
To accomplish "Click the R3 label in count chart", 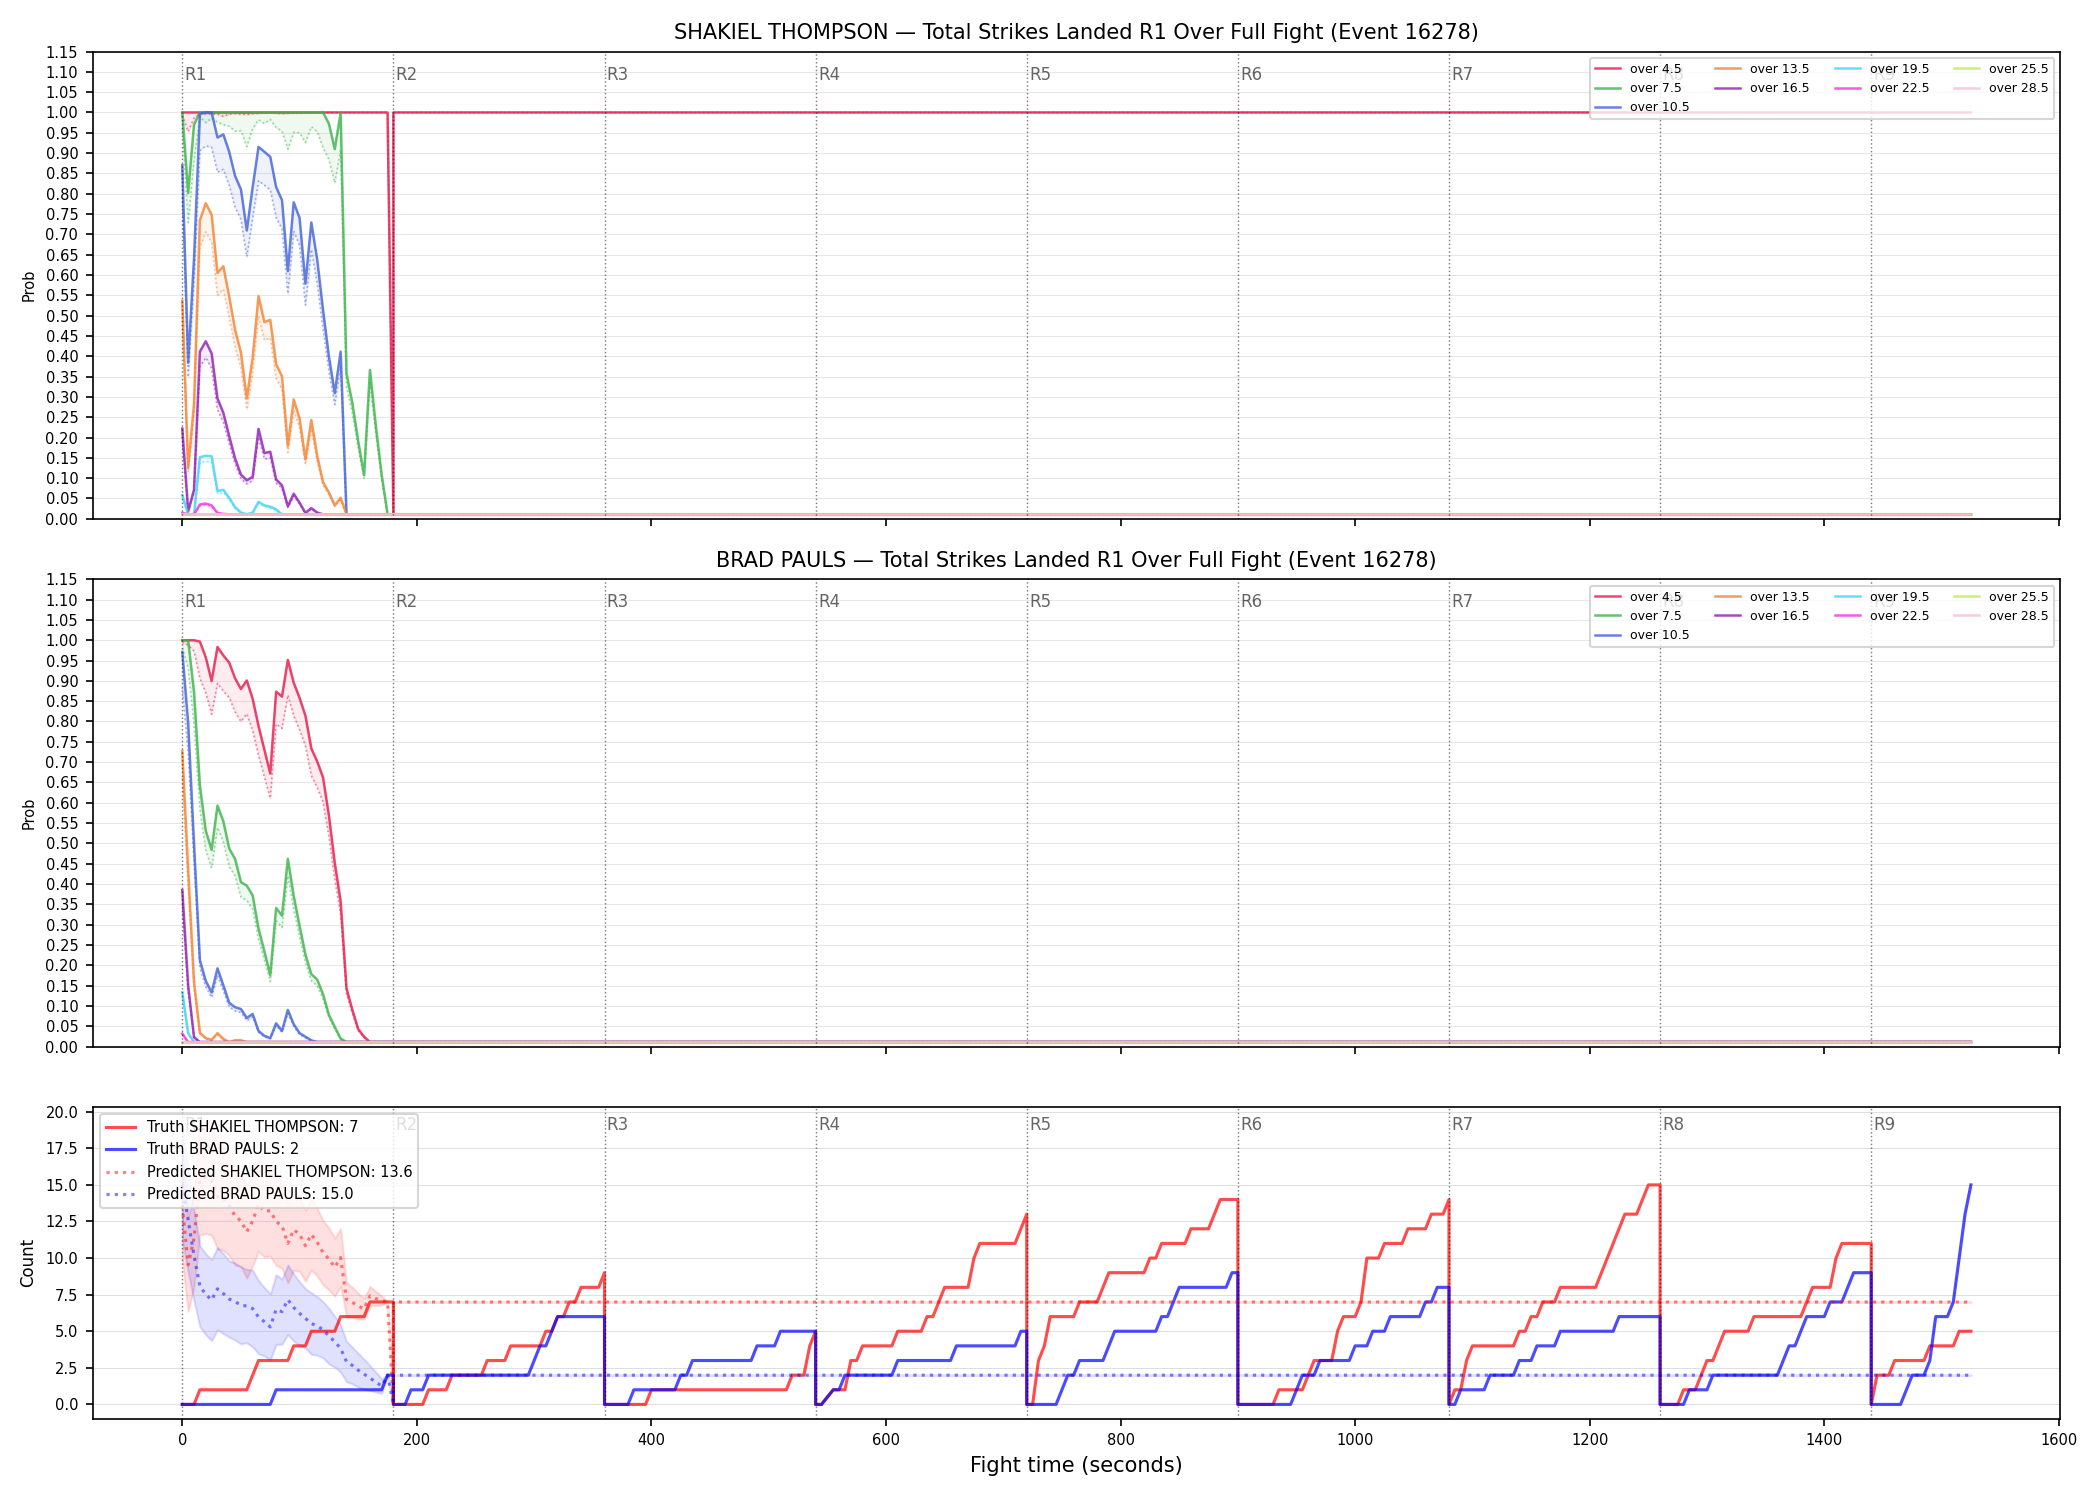I will pos(617,1124).
